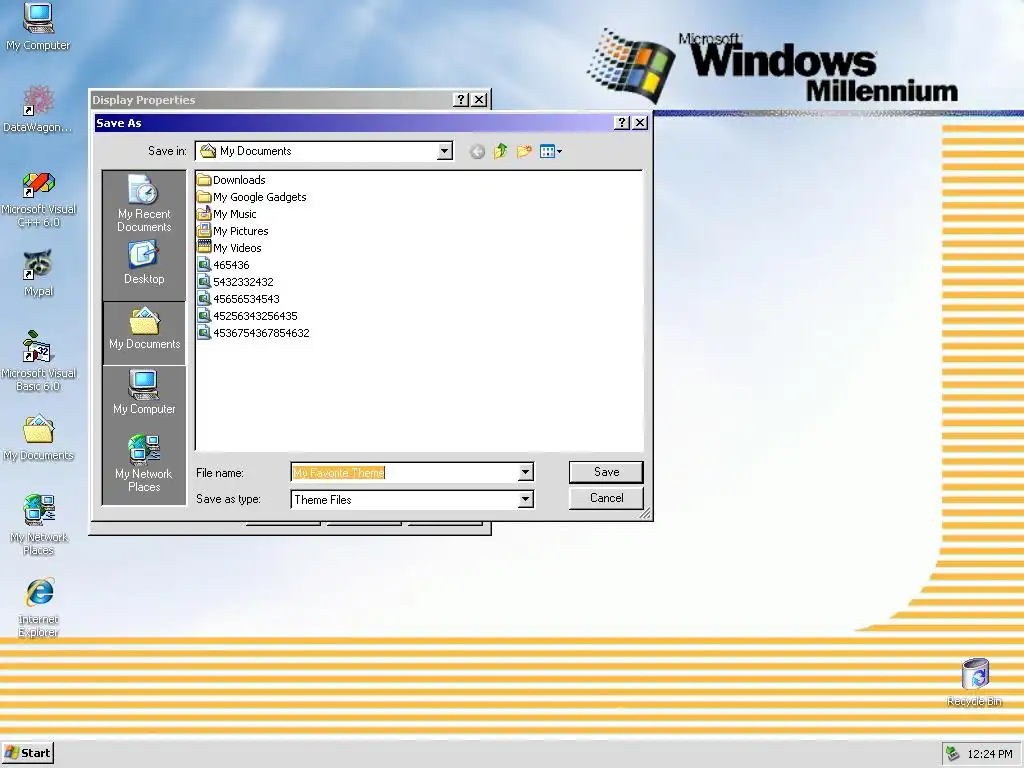
Task: Select the My Pictures folder
Action: coord(232,231)
